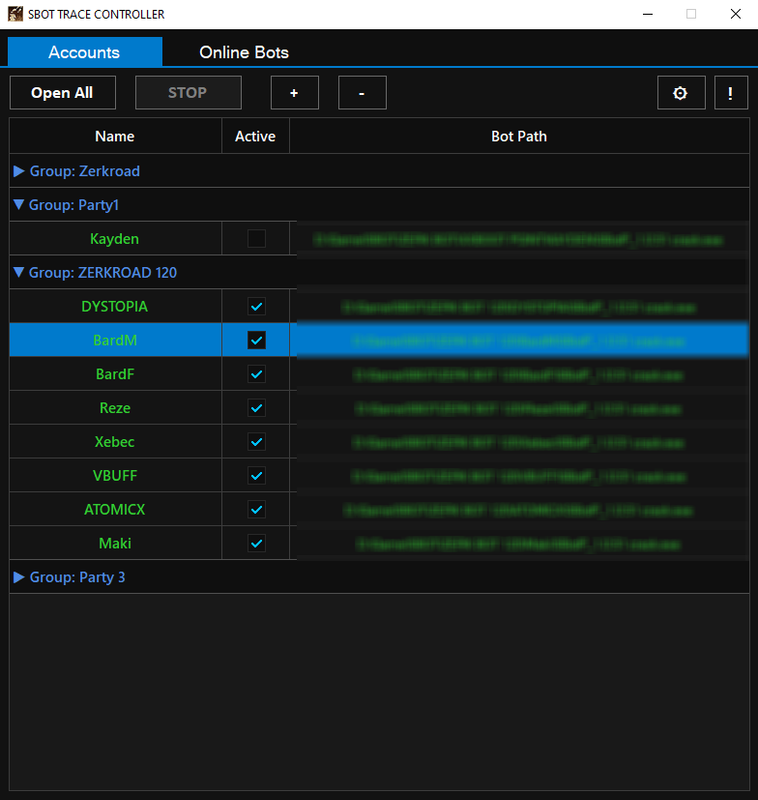Click the plus add account button
758x800 pixels.
click(294, 93)
